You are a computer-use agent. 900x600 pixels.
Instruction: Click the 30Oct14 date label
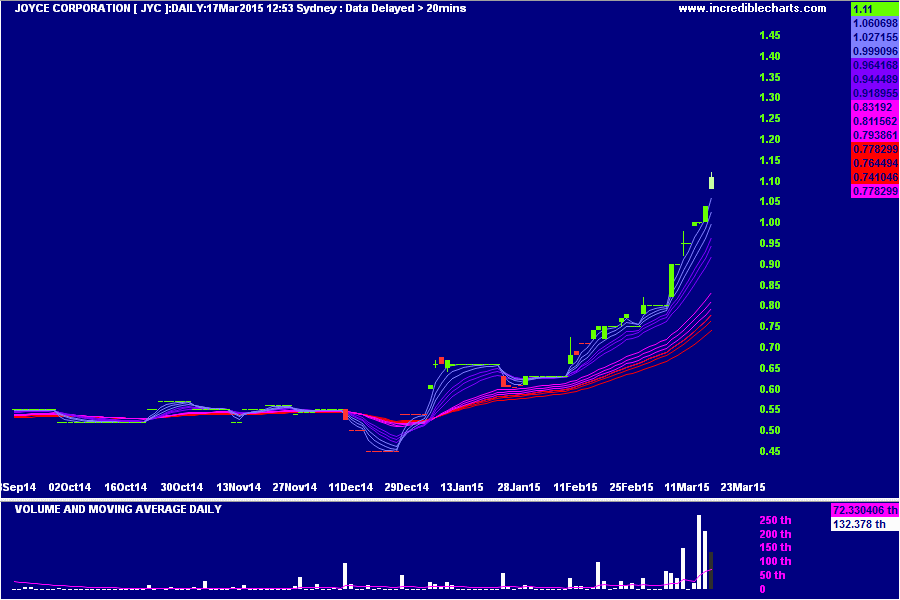coord(181,487)
